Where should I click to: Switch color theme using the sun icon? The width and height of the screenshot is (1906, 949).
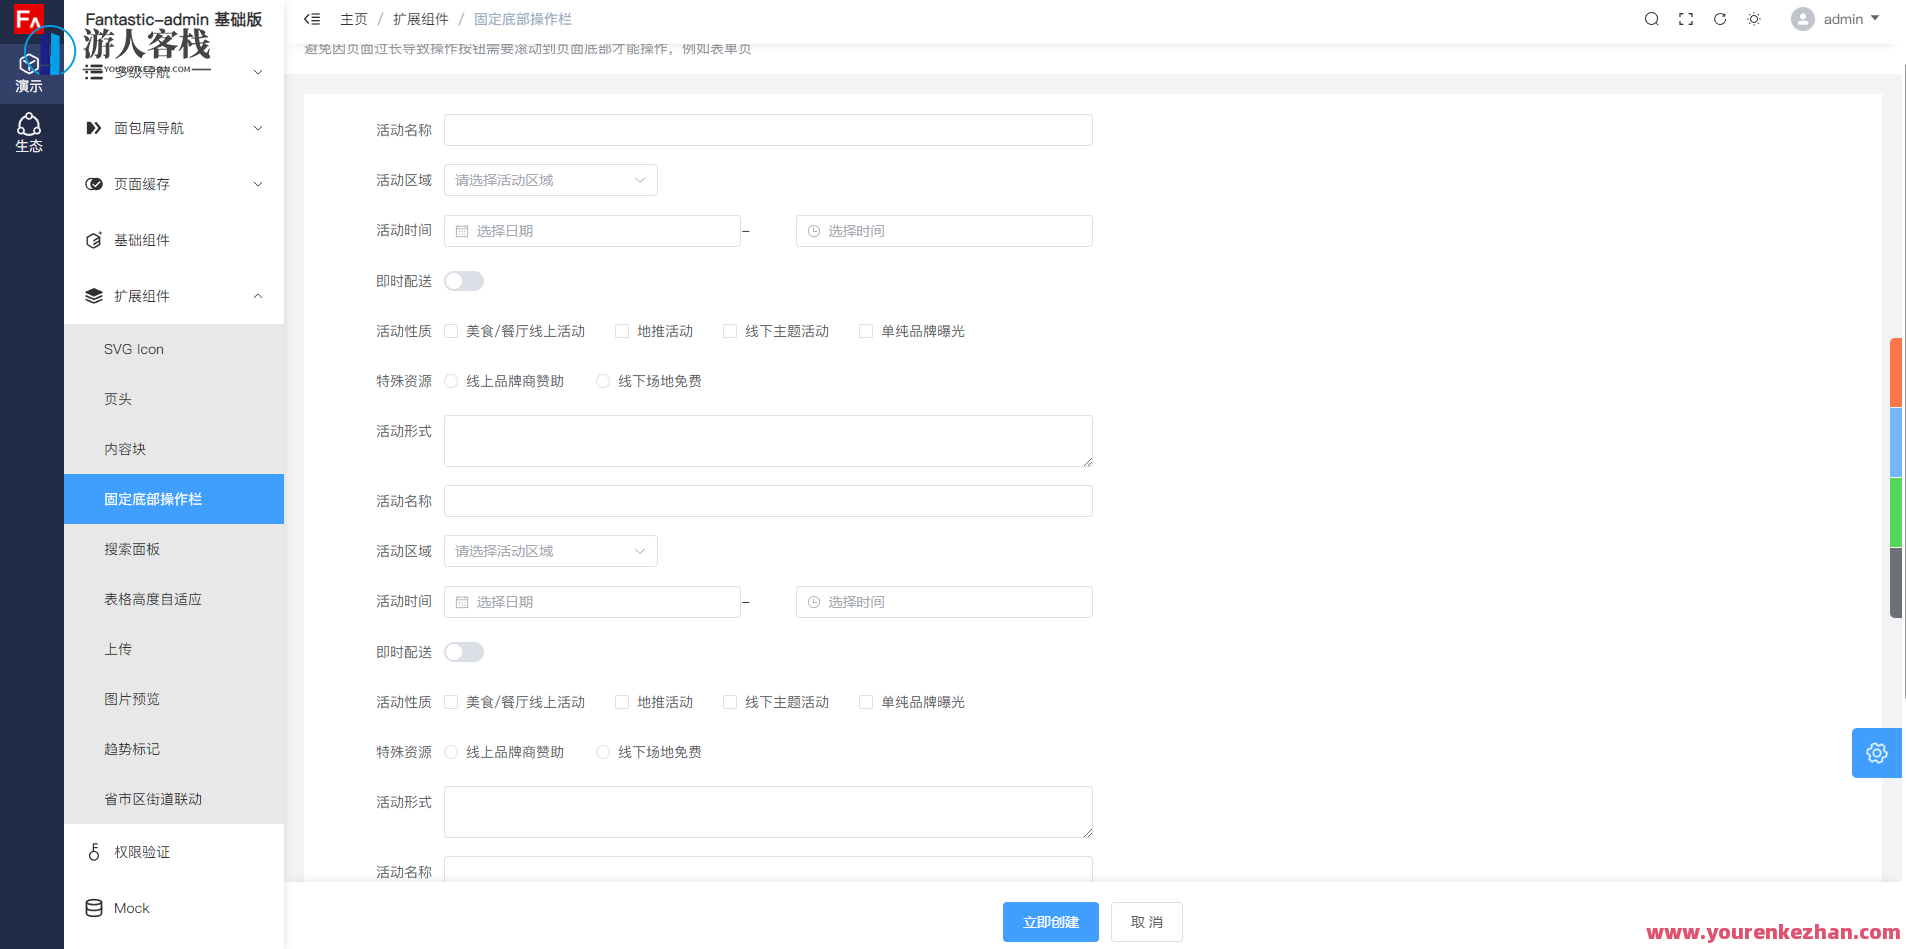[1754, 19]
